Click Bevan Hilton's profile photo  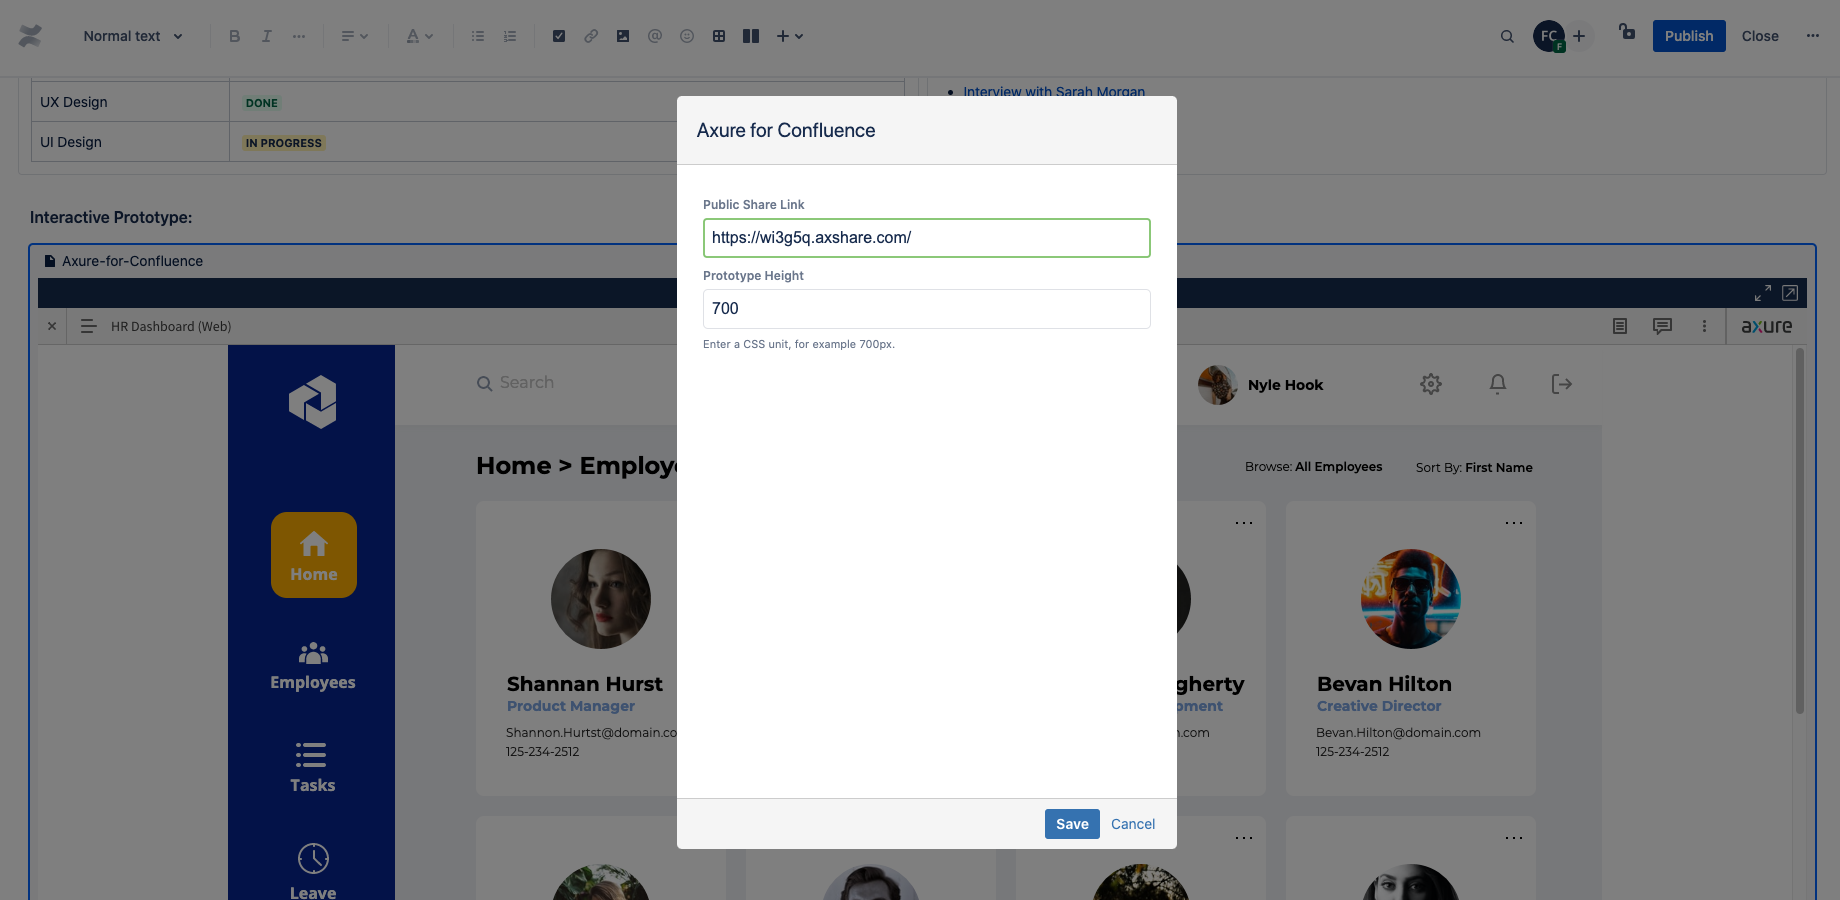[1411, 599]
